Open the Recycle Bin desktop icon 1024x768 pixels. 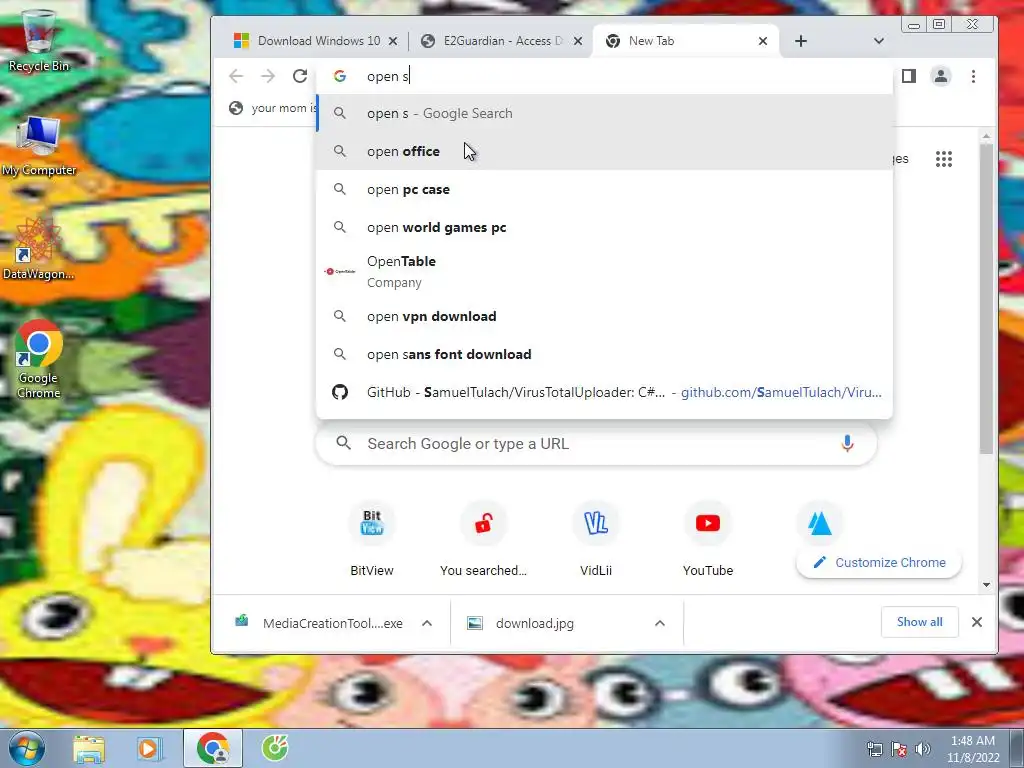point(39,40)
